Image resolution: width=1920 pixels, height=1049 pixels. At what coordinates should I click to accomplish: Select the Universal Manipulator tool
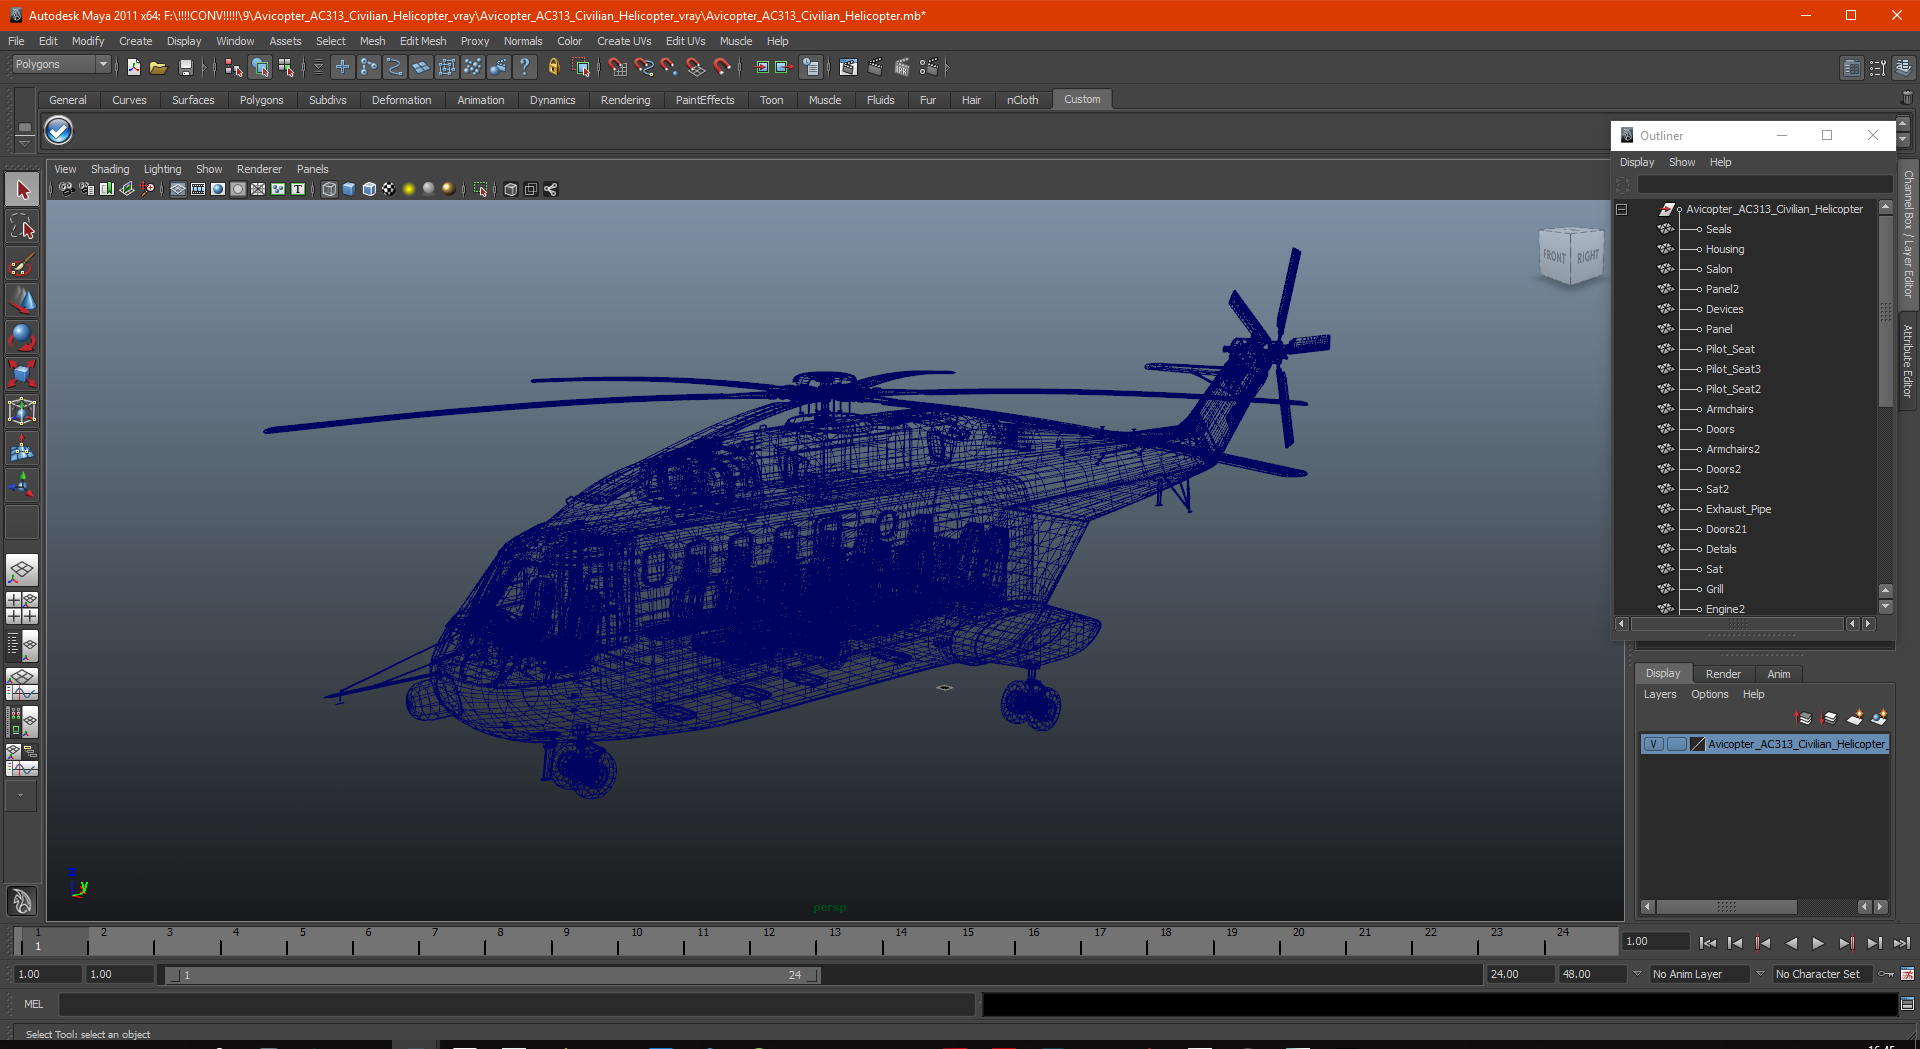pos(22,412)
